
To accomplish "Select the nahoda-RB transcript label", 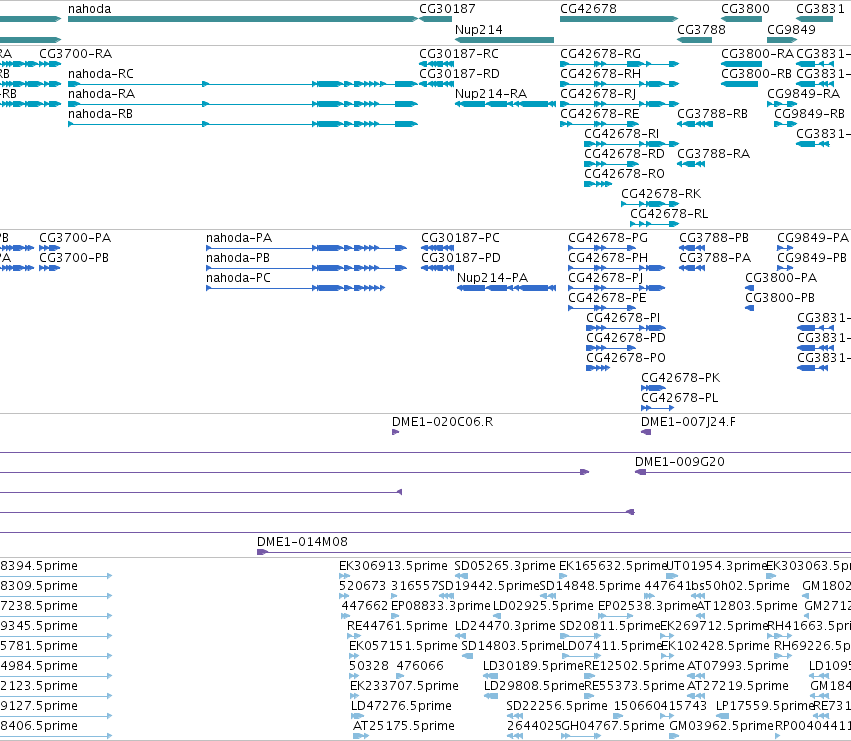I will 100,114.
